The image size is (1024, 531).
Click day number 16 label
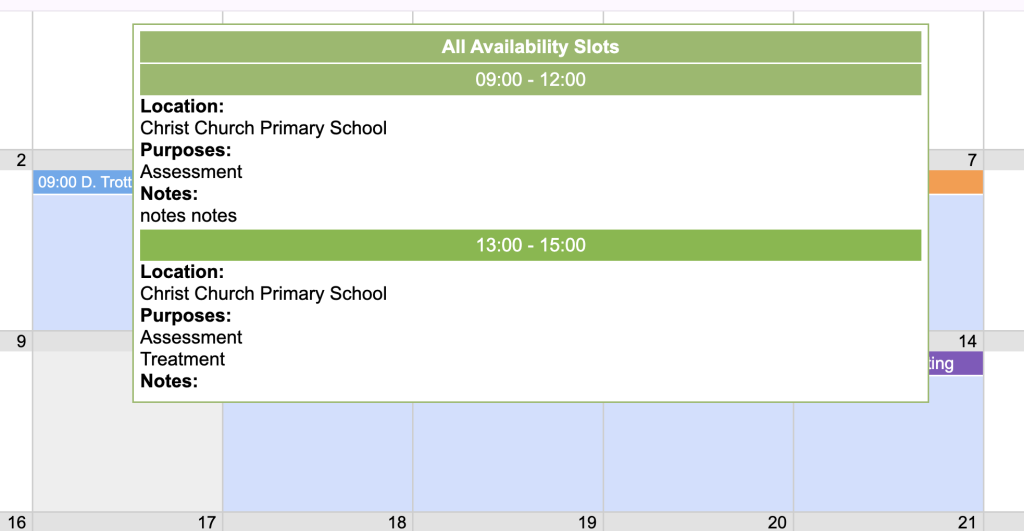point(19,522)
